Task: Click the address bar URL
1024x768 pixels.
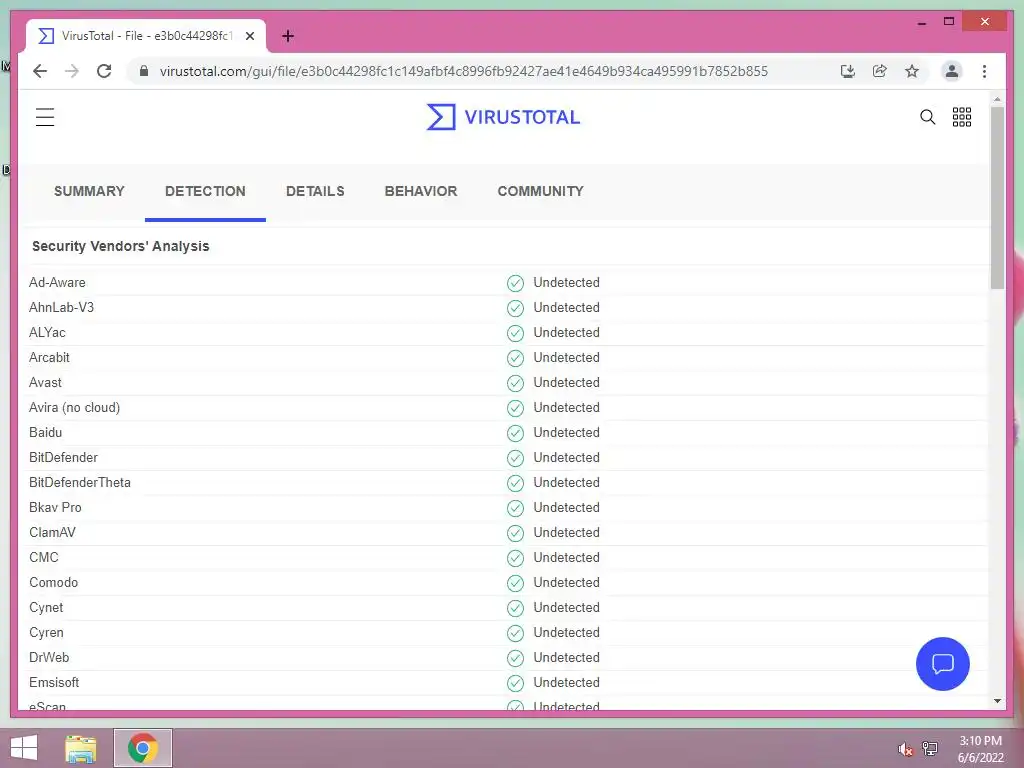Action: 464,71
